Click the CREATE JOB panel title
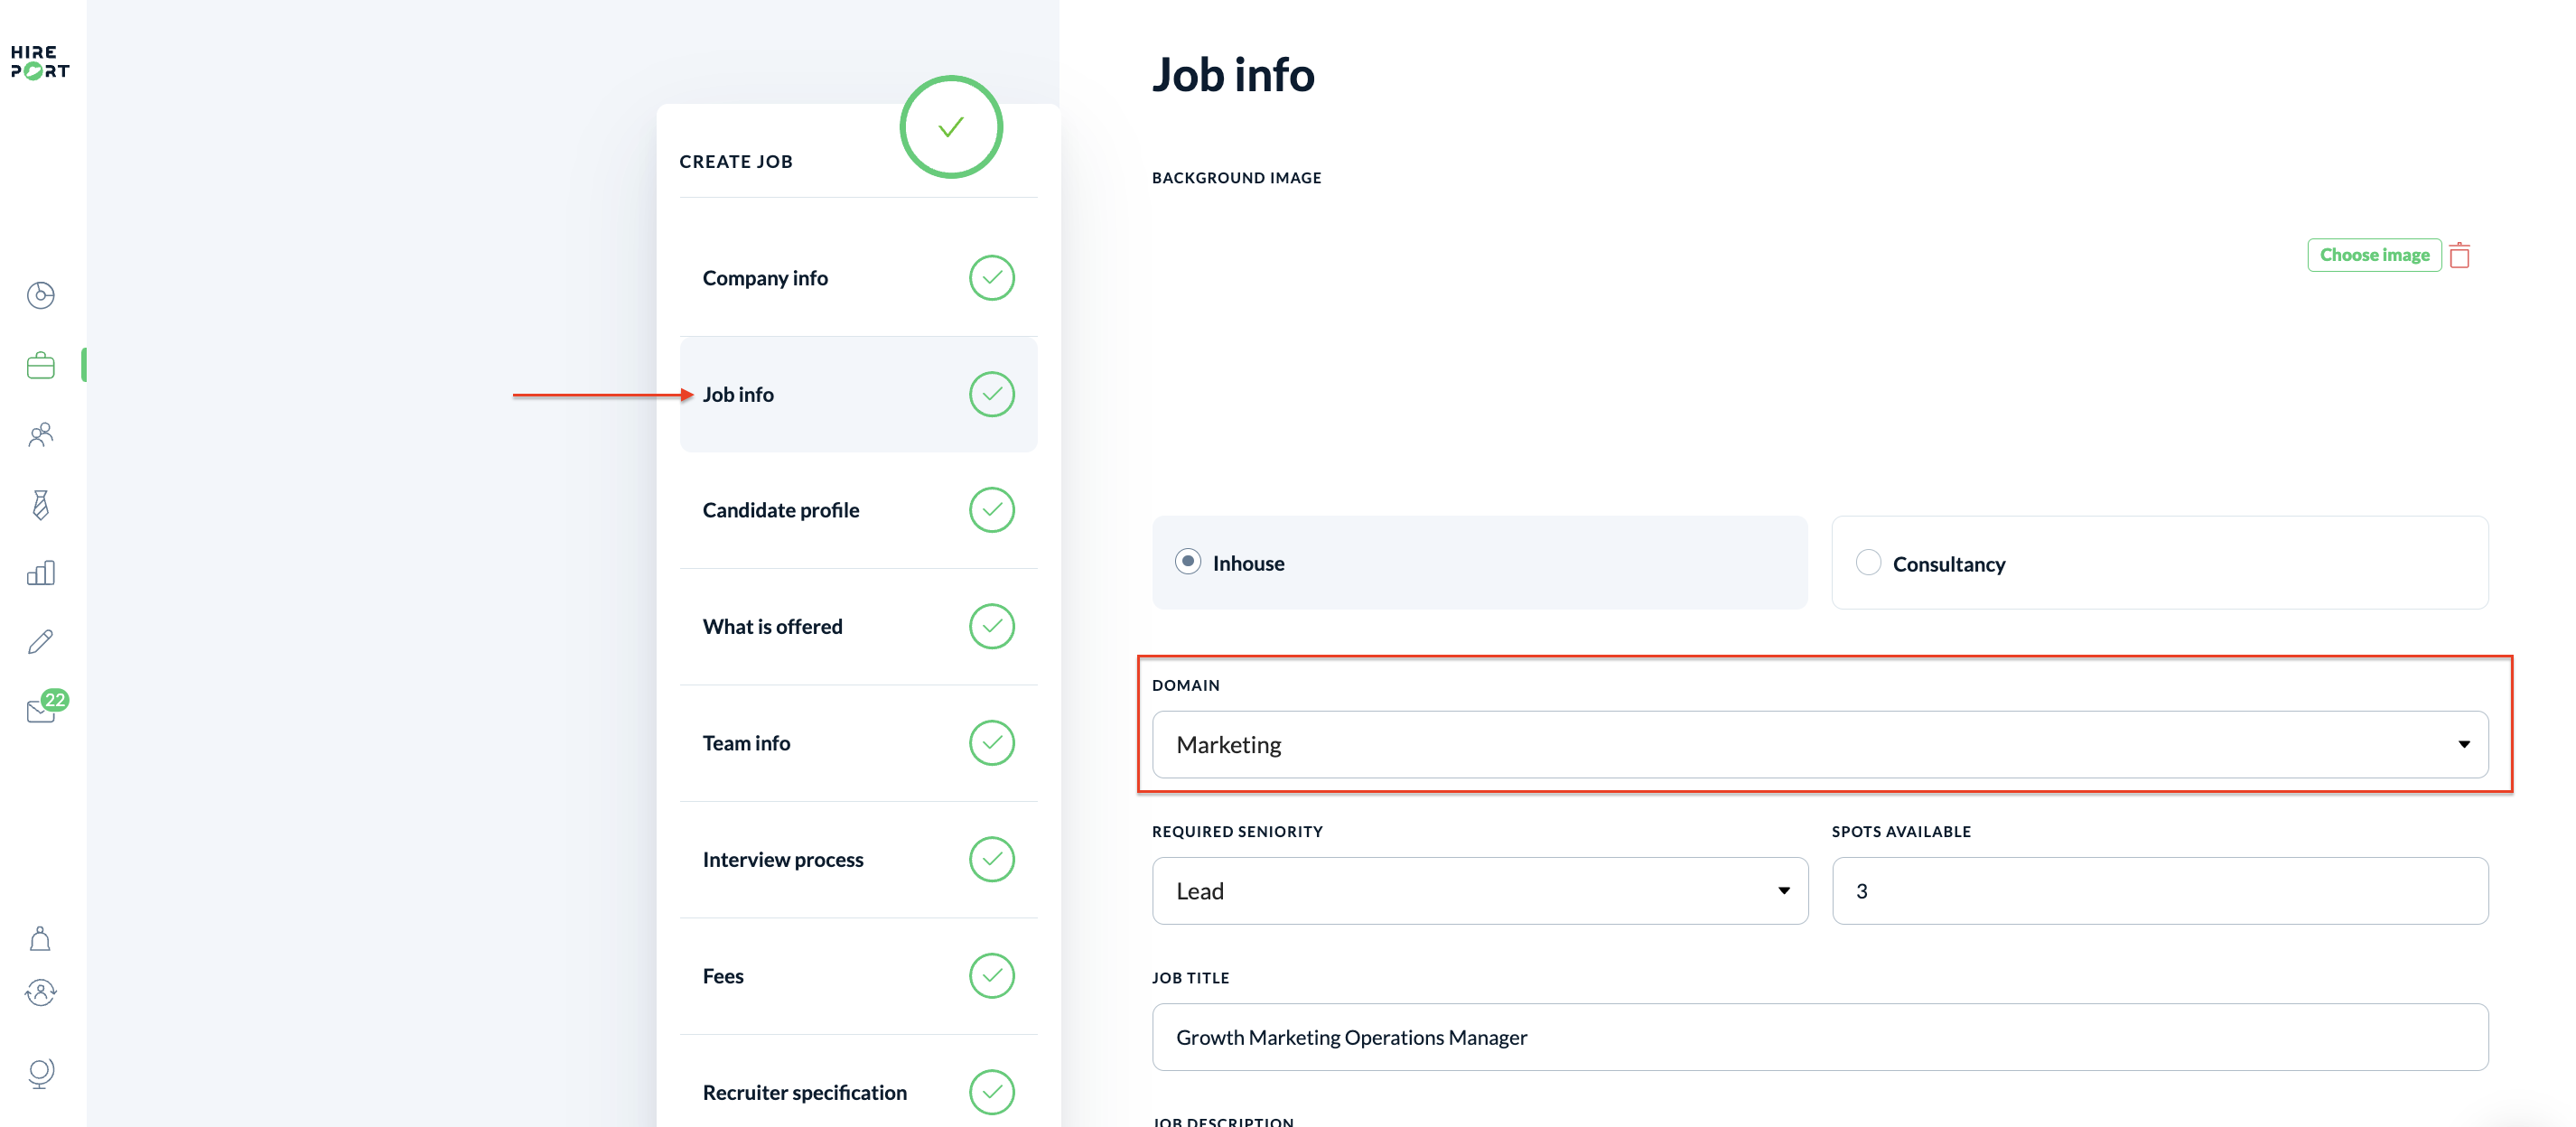 pyautogui.click(x=736, y=162)
